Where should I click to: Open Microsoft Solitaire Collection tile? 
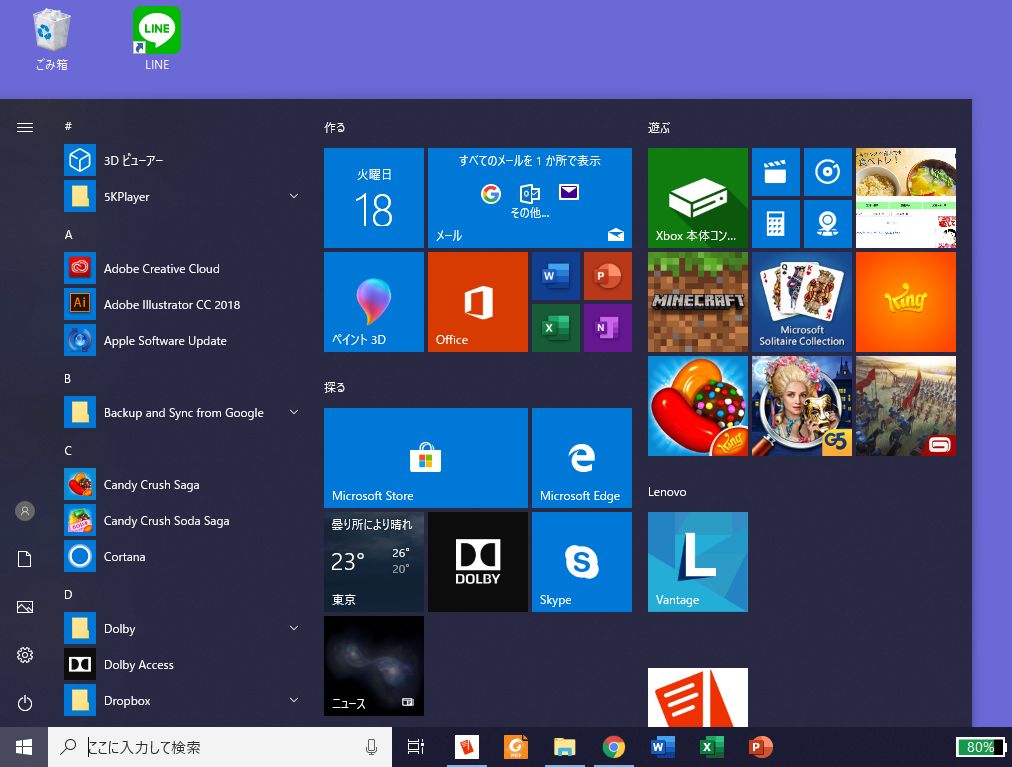coord(802,302)
